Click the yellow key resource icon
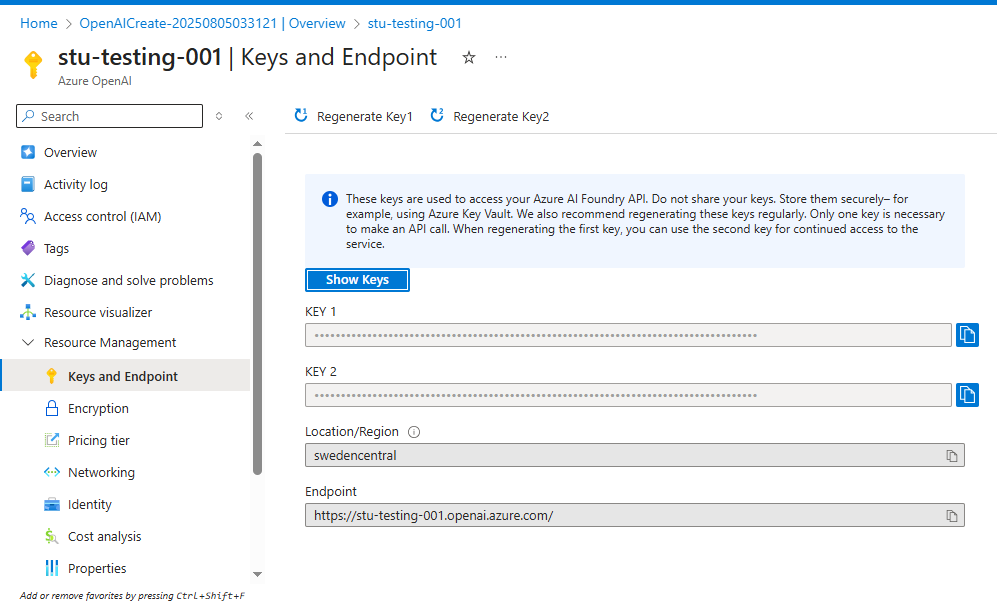This screenshot has height=605, width=997. coord(33,65)
